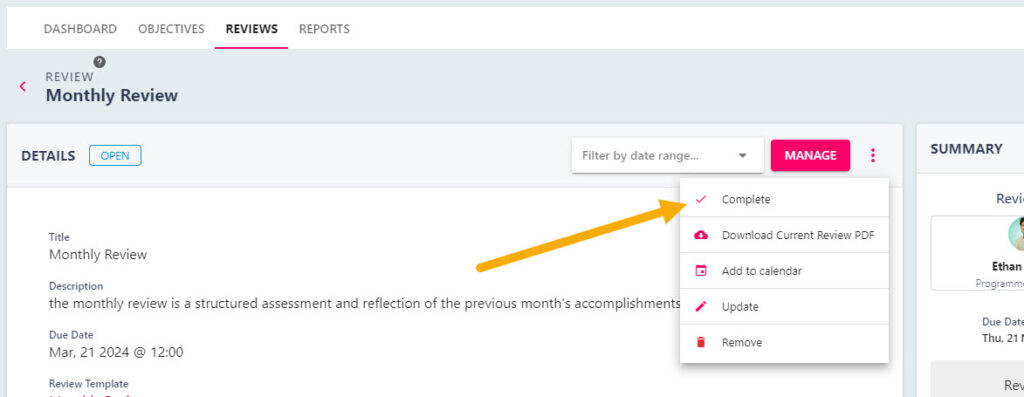Click the red trash Remove icon
The width and height of the screenshot is (1024, 397).
point(701,342)
